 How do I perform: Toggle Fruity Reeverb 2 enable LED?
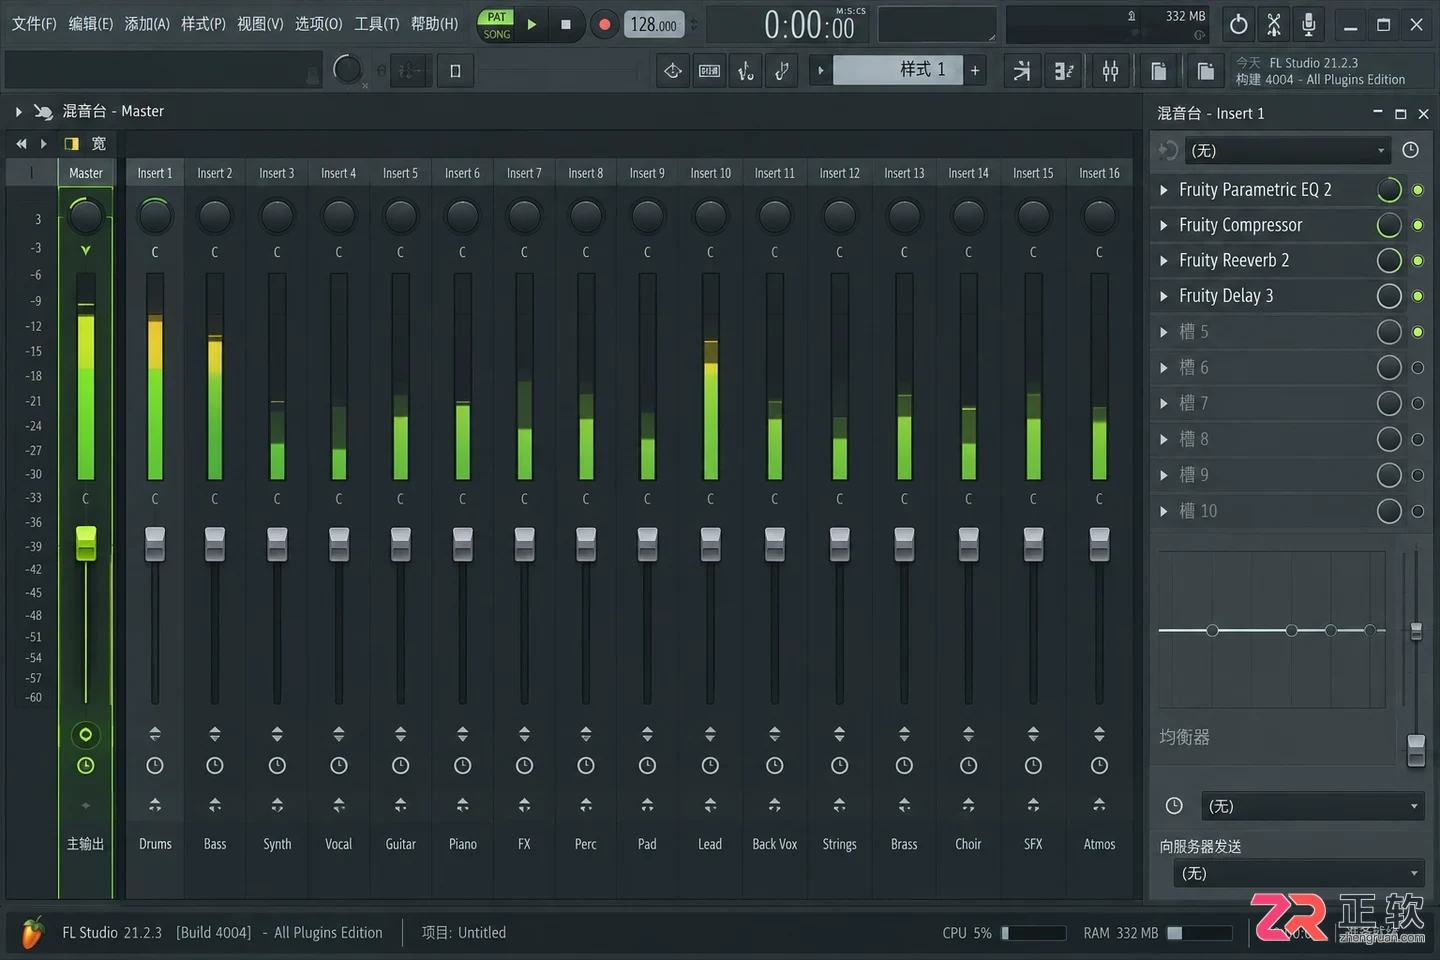coord(1417,261)
